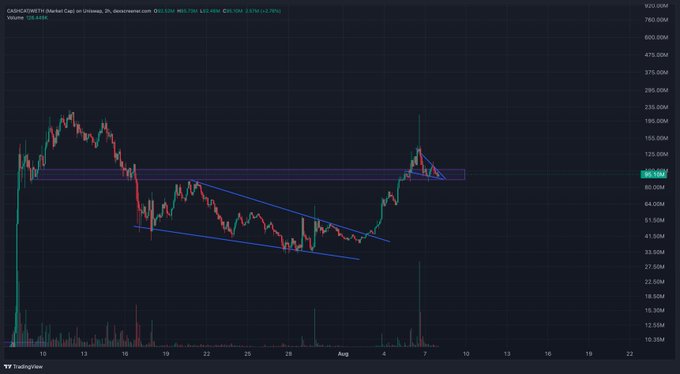
Task: Click the 4 date label on the time axis
Action: 384,354
